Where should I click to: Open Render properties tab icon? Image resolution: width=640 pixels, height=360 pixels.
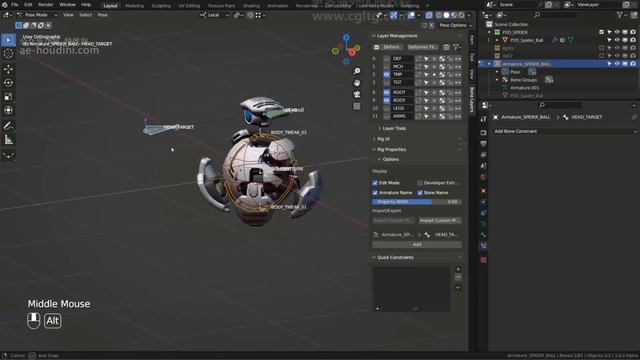coord(483,133)
